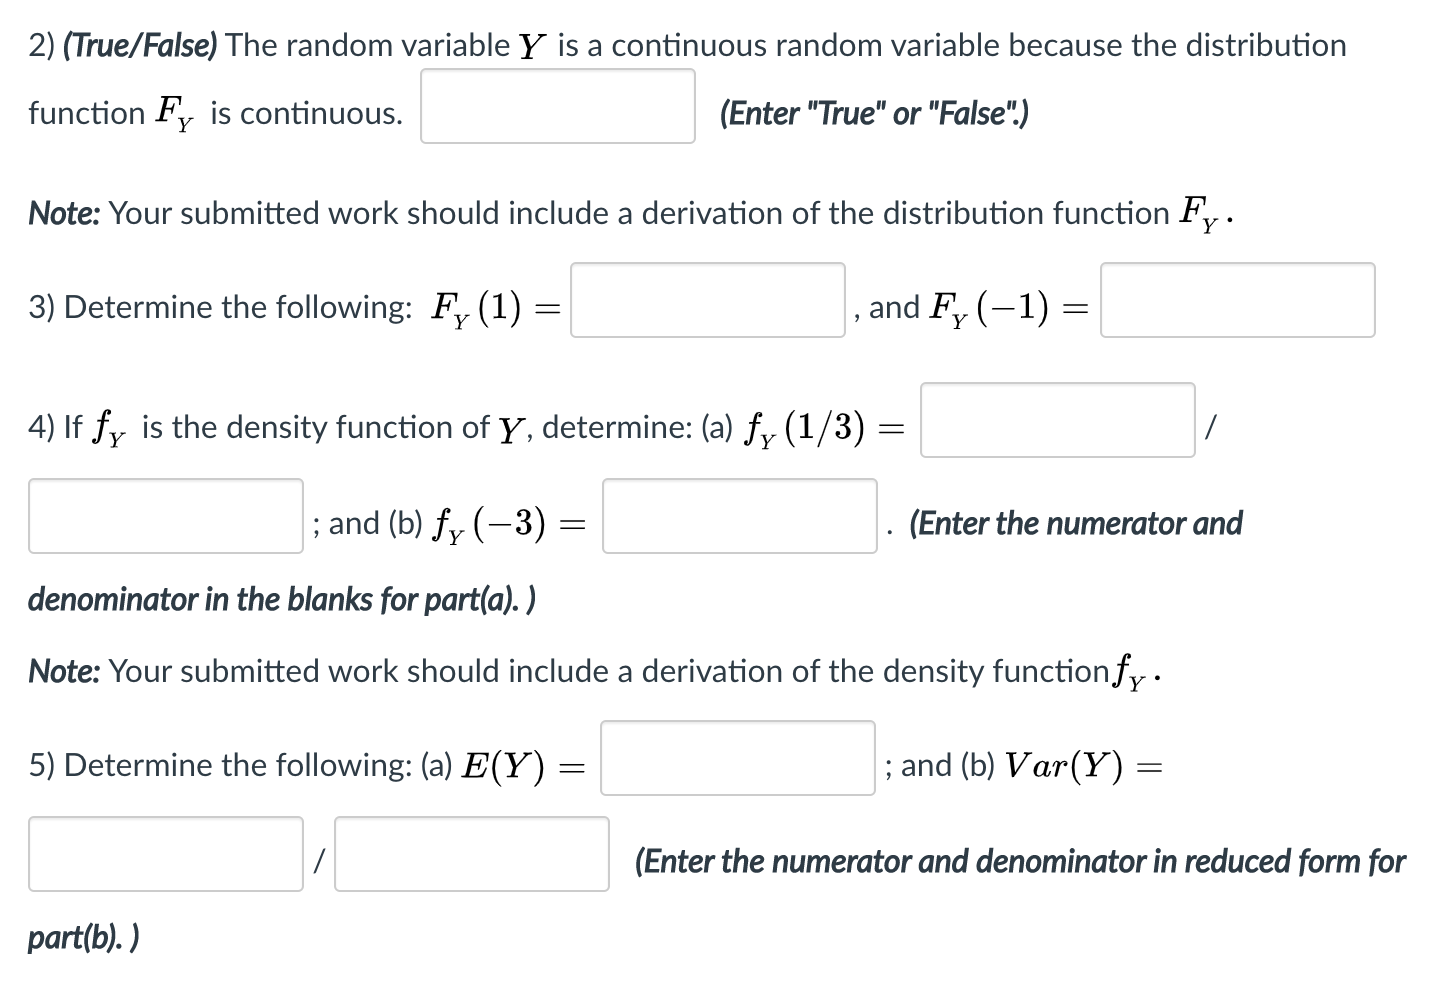1446x1000 pixels.
Task: Click the slash between Var(Y) answer boxes
Action: pos(320,855)
